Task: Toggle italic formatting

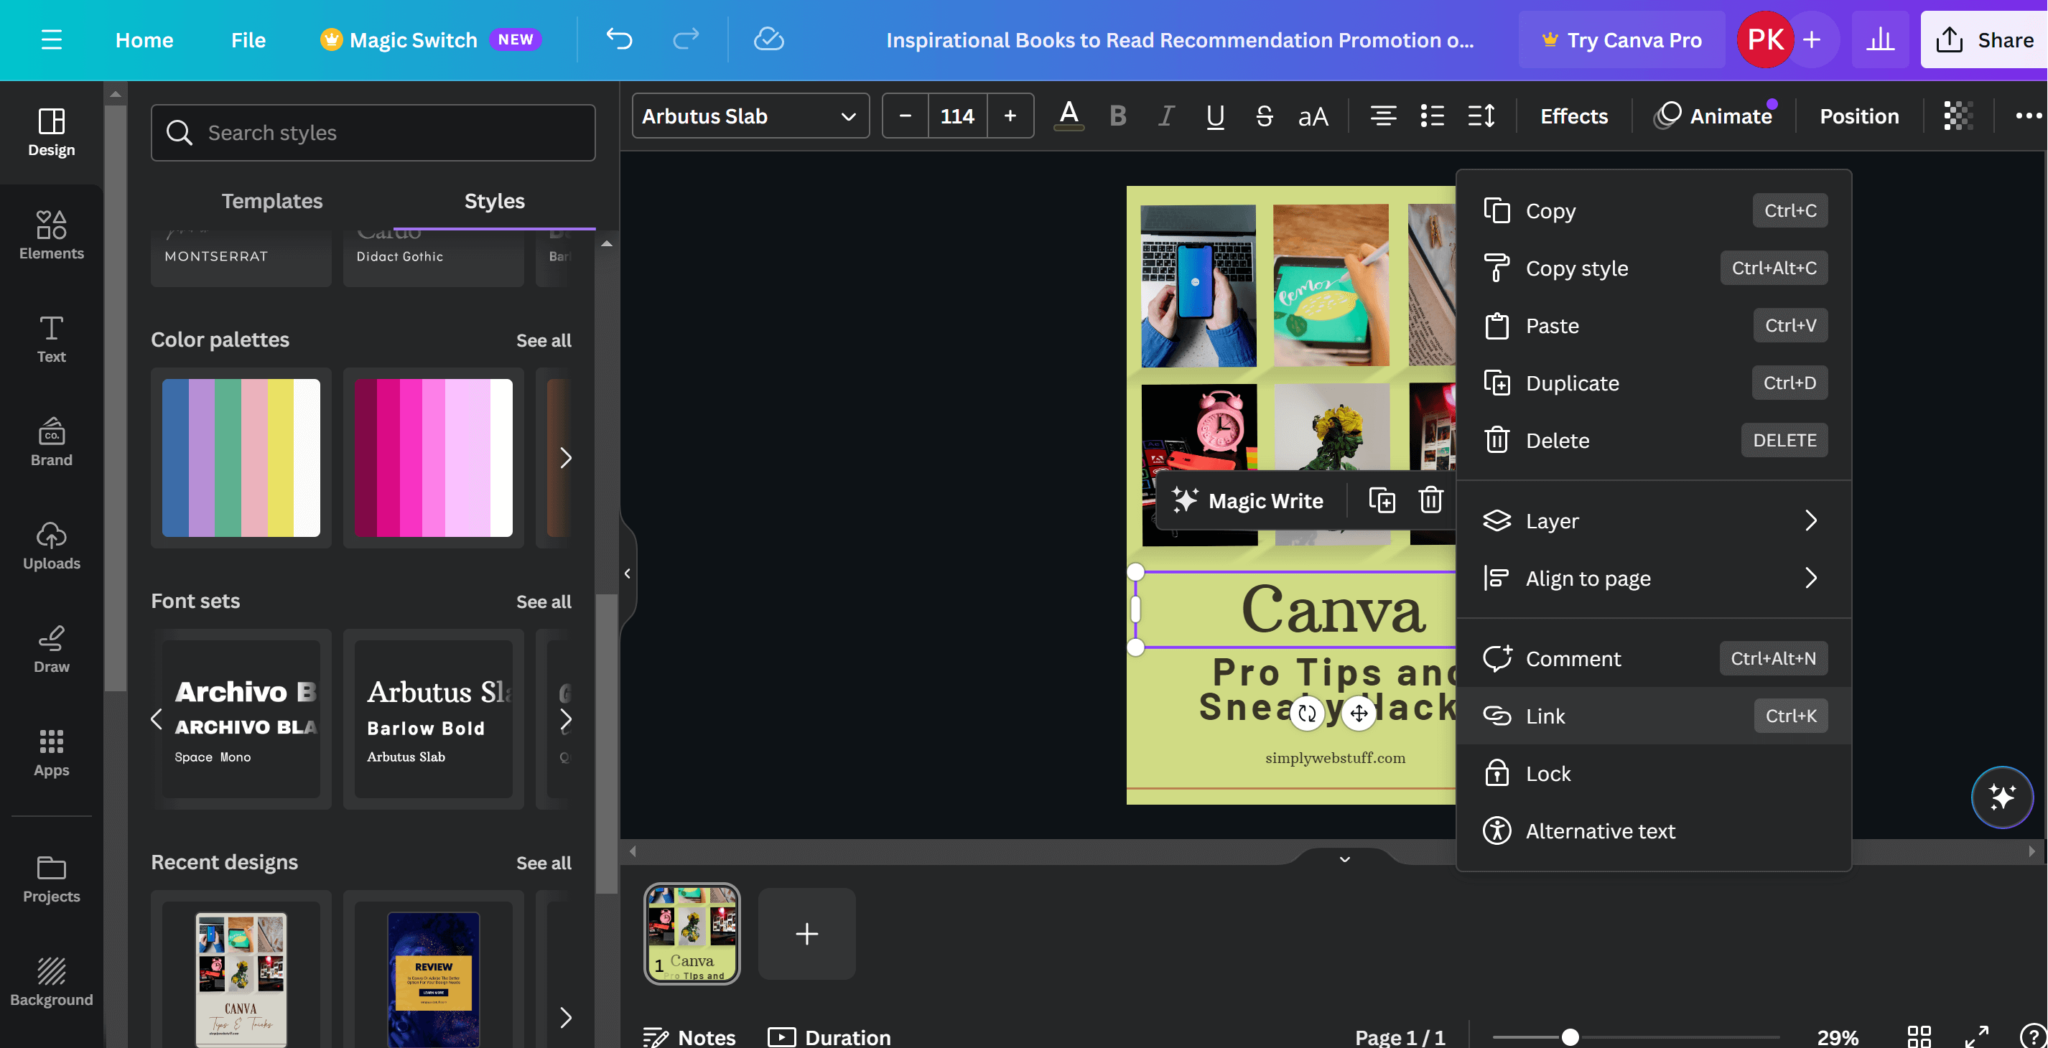Action: point(1164,115)
